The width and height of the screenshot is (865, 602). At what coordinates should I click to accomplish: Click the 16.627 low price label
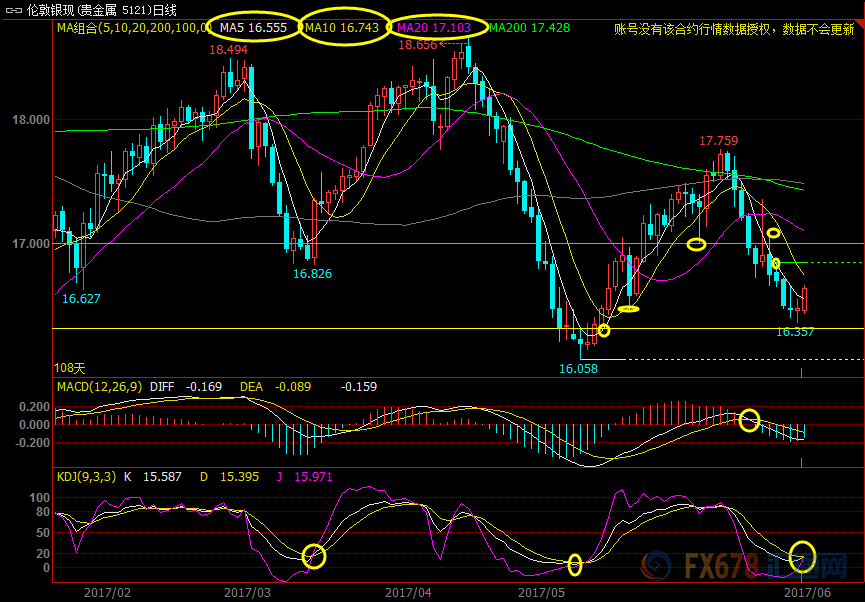coord(81,299)
